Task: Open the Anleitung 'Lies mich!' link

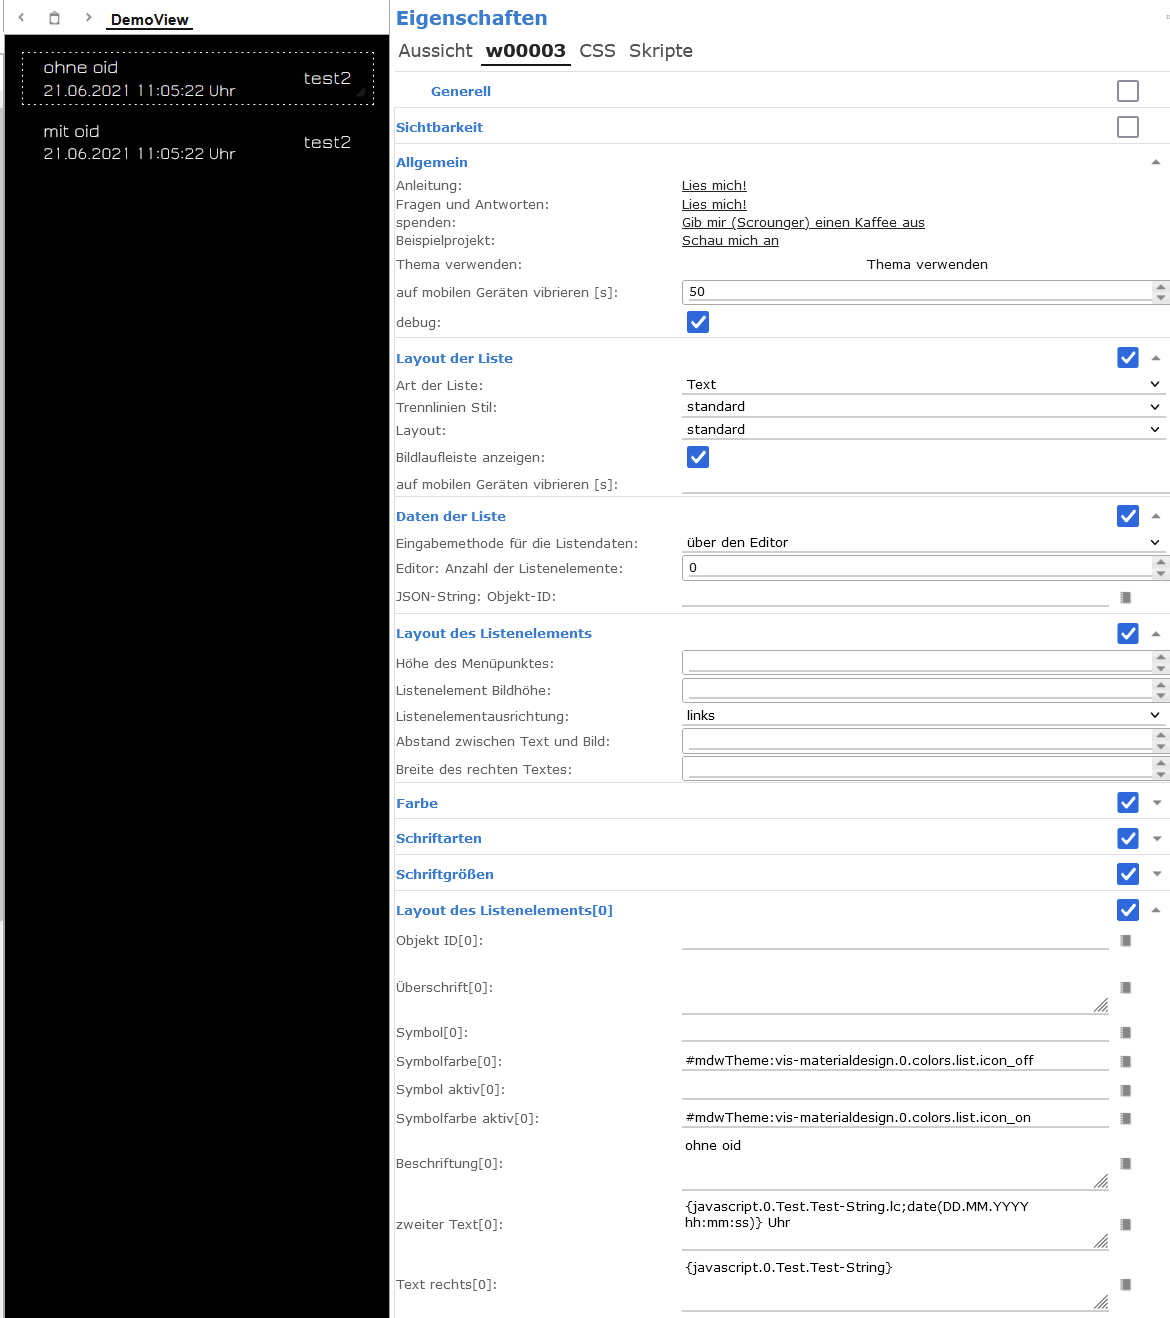Action: click(x=714, y=186)
